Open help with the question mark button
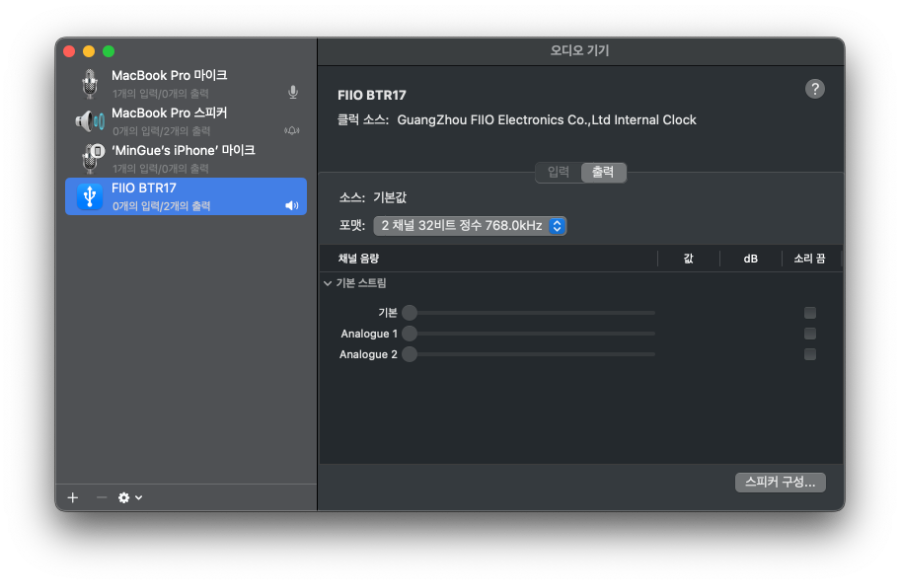Screen dimensions: 900x584 814,89
